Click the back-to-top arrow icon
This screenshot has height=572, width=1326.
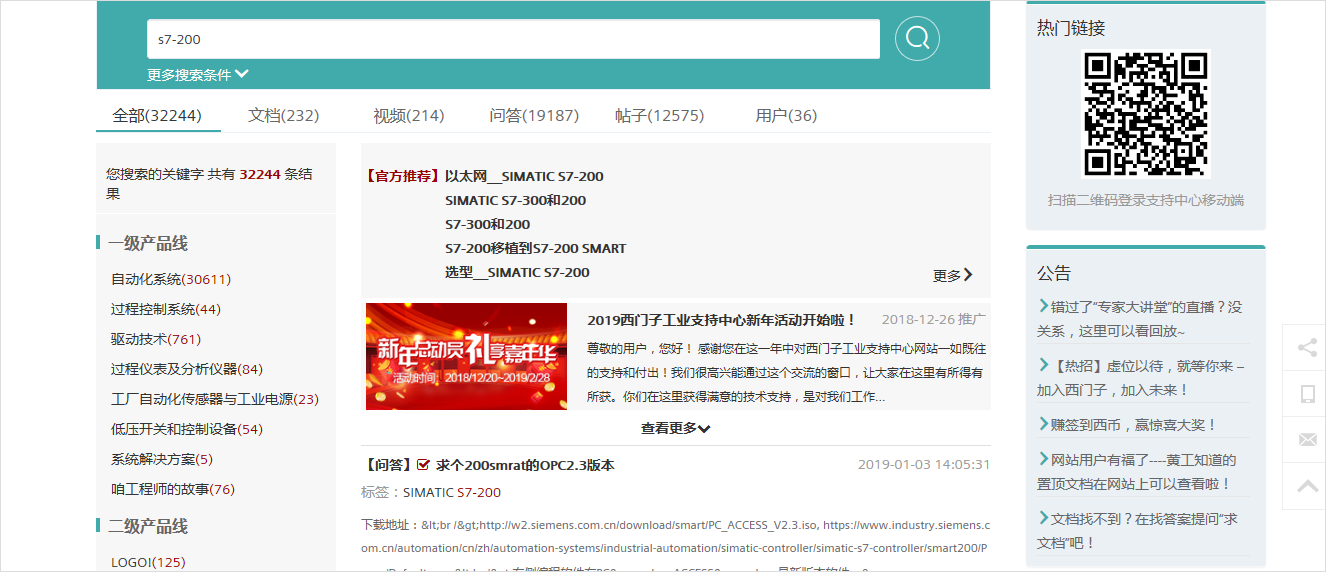click(1306, 486)
